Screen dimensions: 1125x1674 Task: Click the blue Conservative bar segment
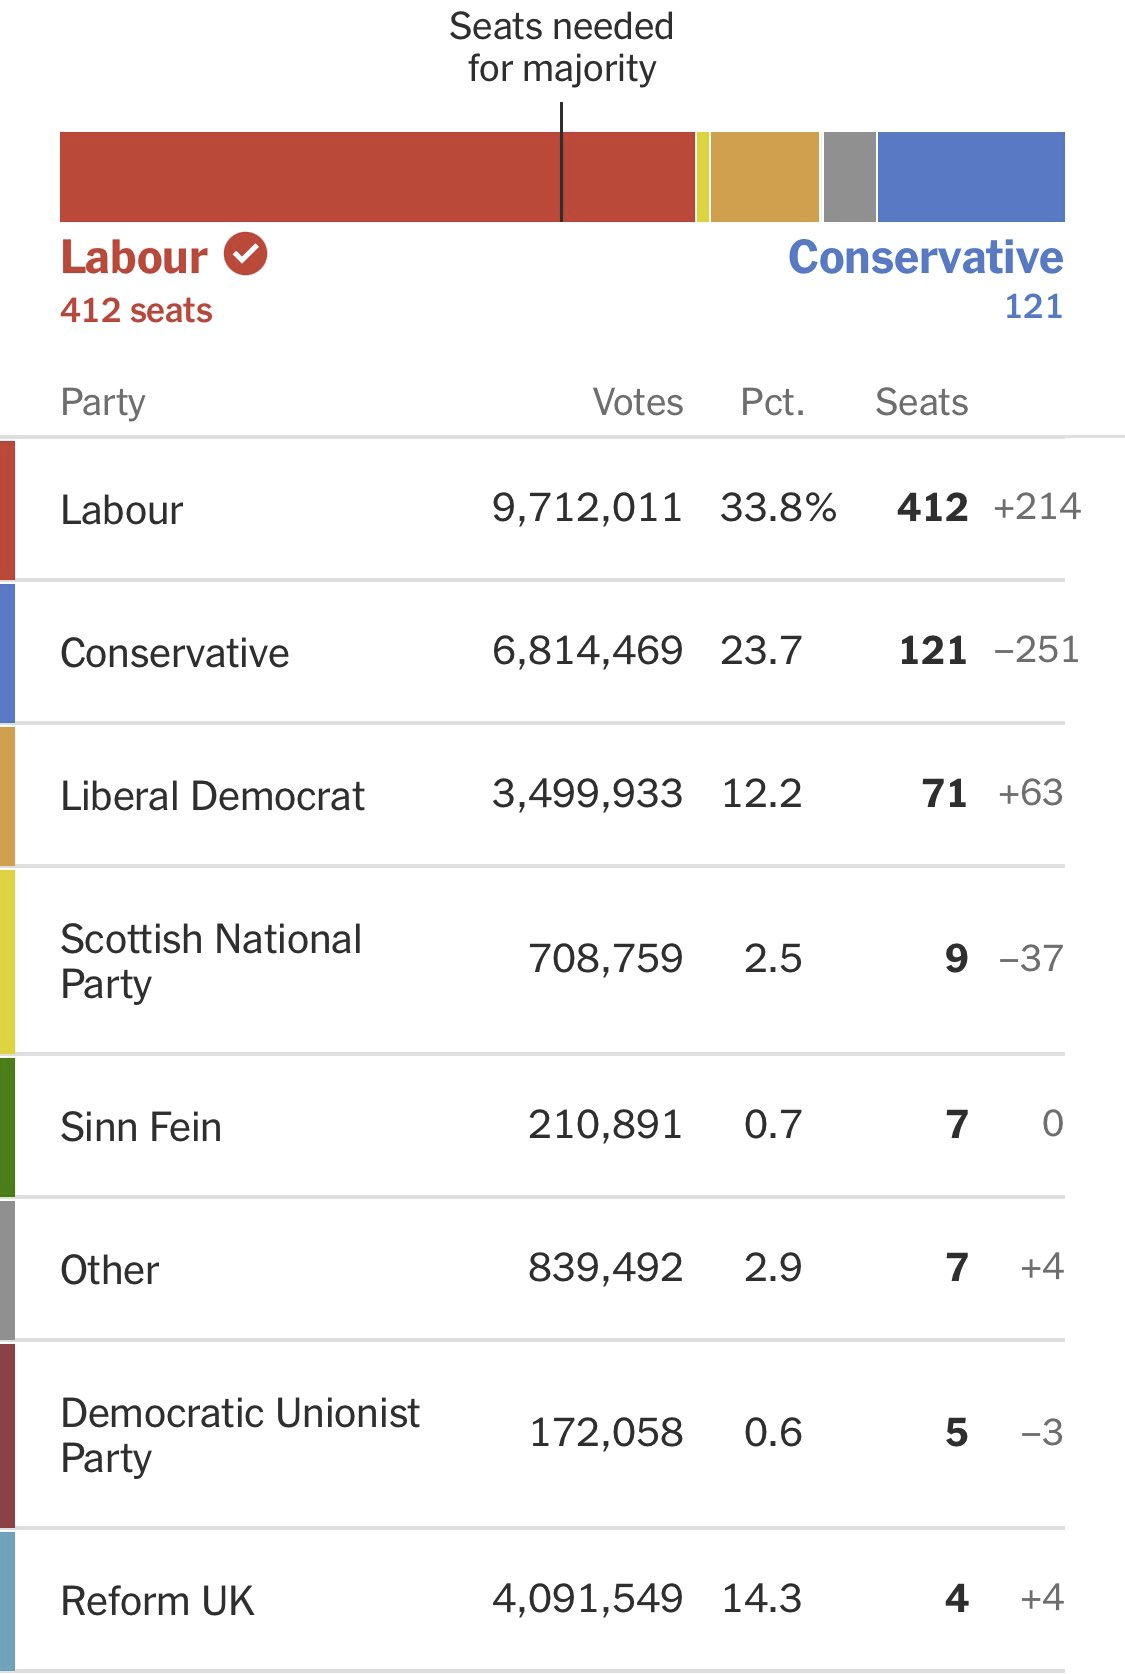[971, 177]
